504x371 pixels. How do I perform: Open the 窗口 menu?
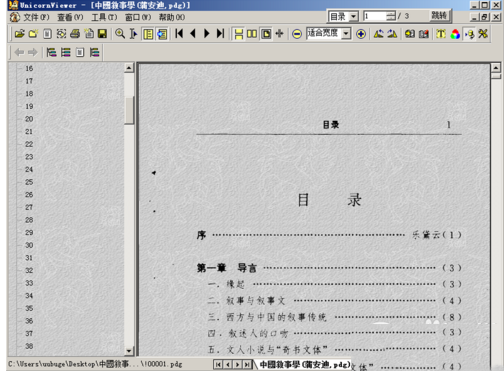[138, 17]
